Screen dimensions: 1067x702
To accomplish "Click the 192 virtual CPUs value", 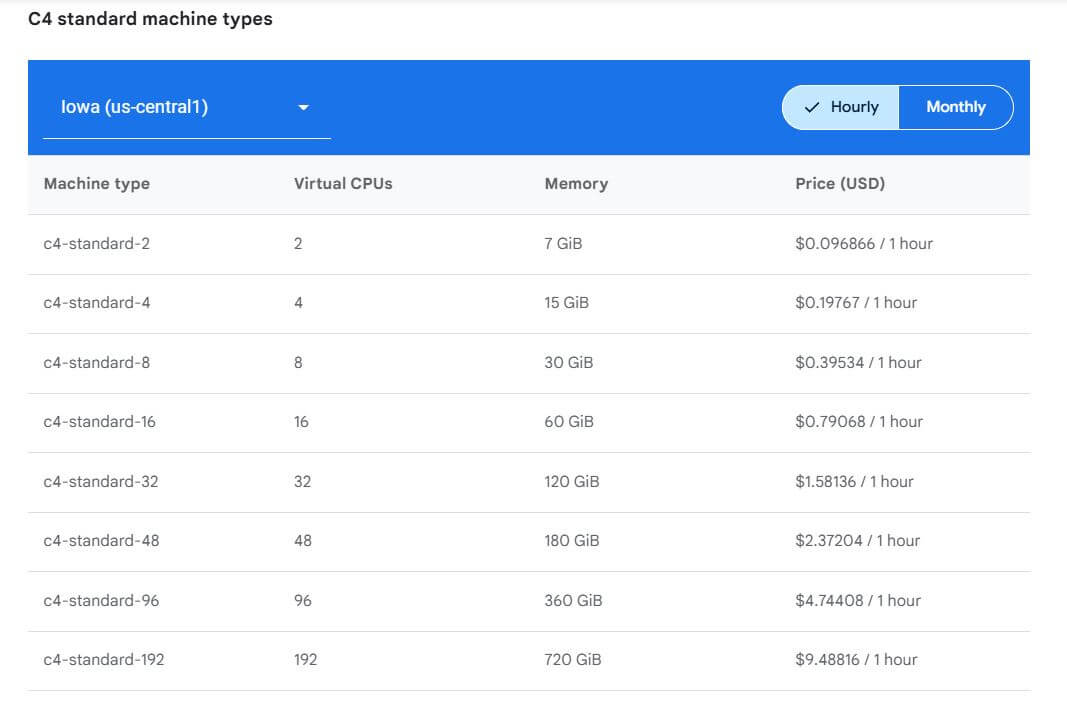I will click(305, 660).
